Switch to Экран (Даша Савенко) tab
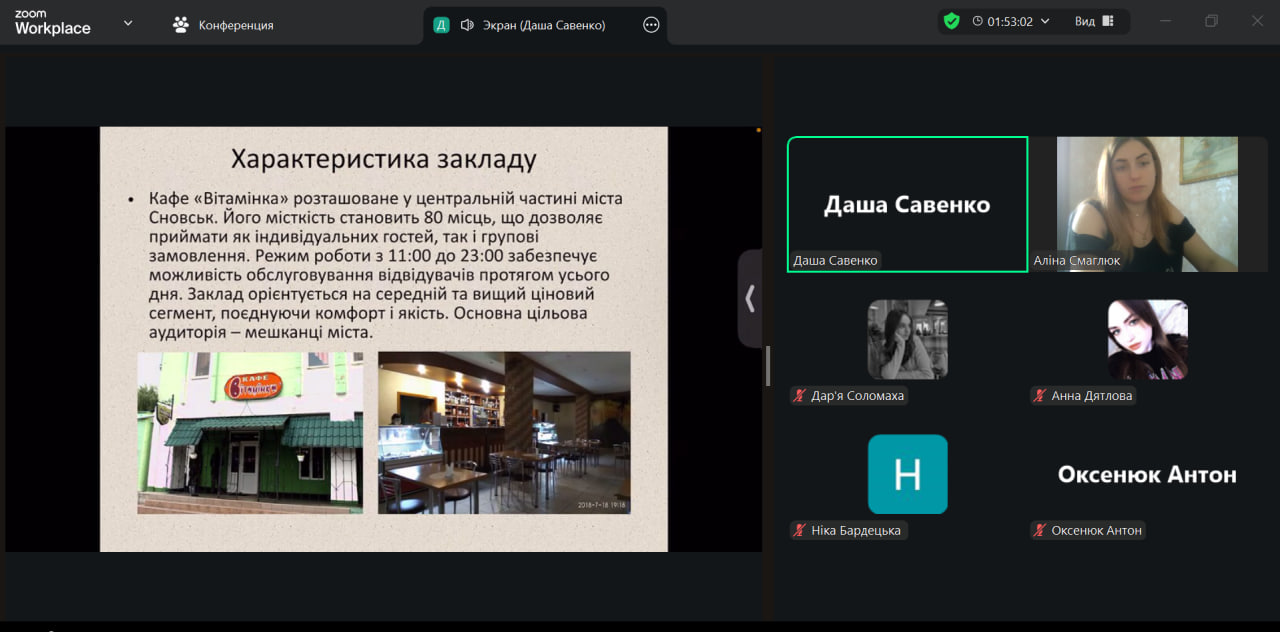The height and width of the screenshot is (632, 1280). (545, 25)
